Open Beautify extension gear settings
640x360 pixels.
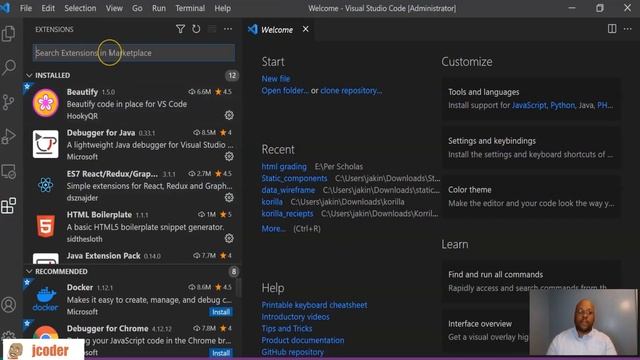[x=229, y=116]
